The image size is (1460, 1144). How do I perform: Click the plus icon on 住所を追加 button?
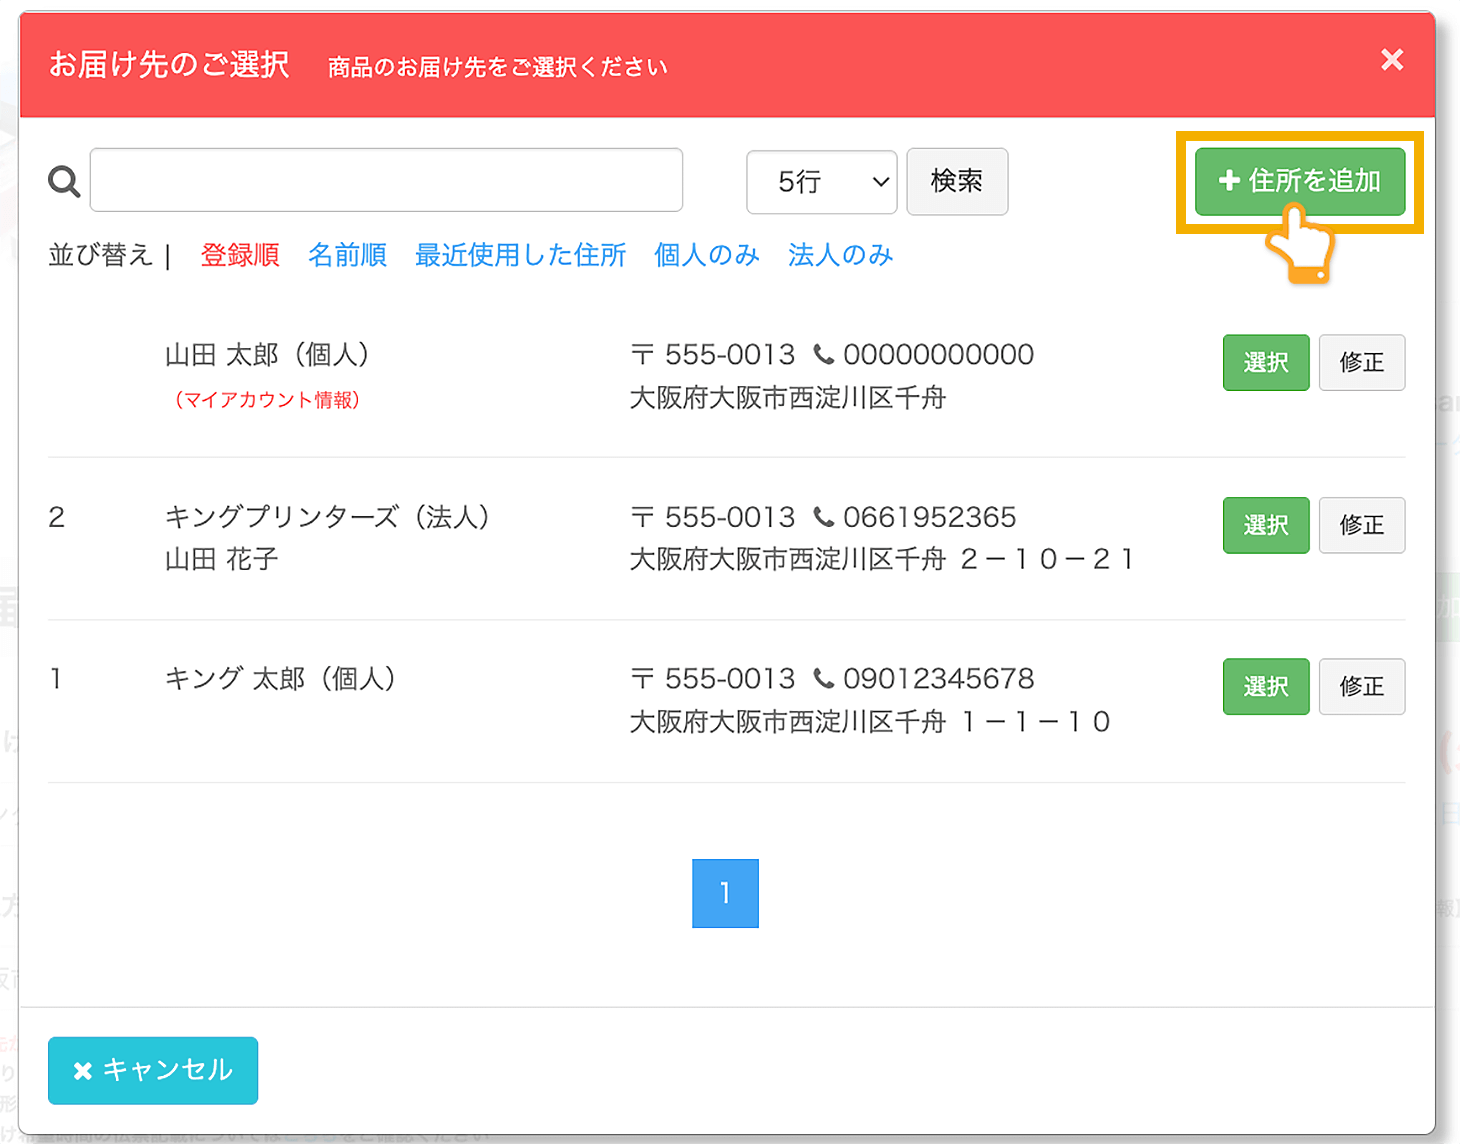pyautogui.click(x=1228, y=181)
